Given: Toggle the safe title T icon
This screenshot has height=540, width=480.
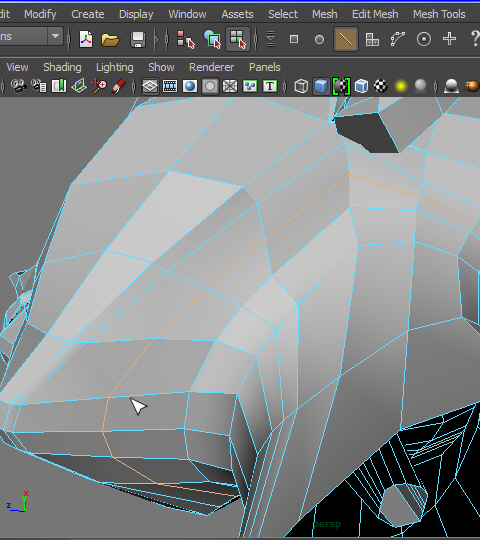Looking at the screenshot, I should [270, 86].
